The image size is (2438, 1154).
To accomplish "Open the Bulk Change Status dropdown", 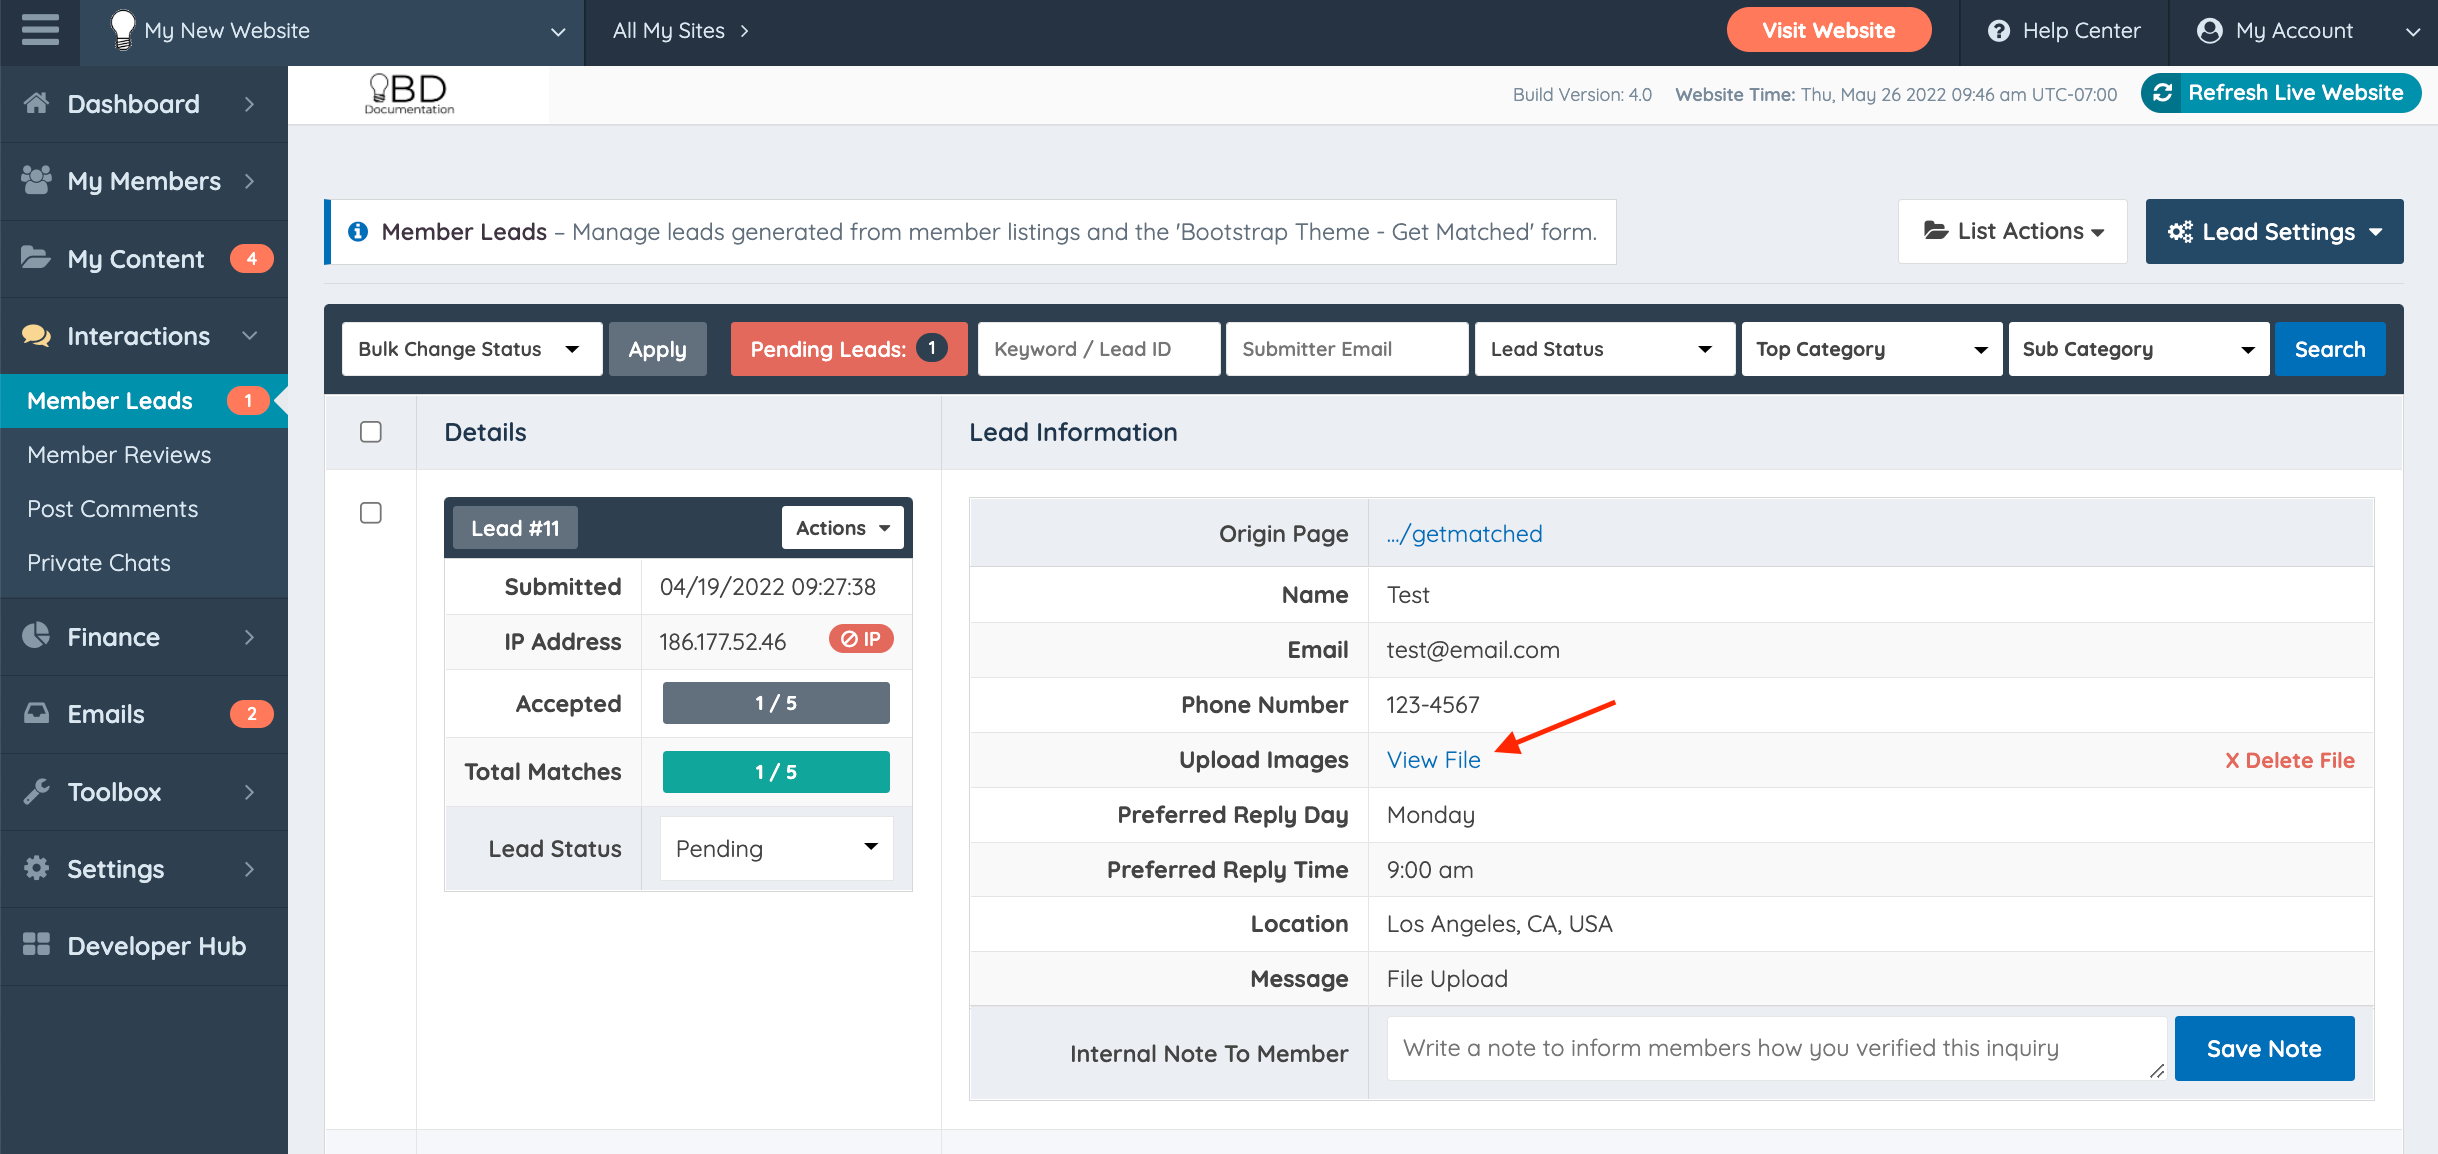I will click(471, 349).
